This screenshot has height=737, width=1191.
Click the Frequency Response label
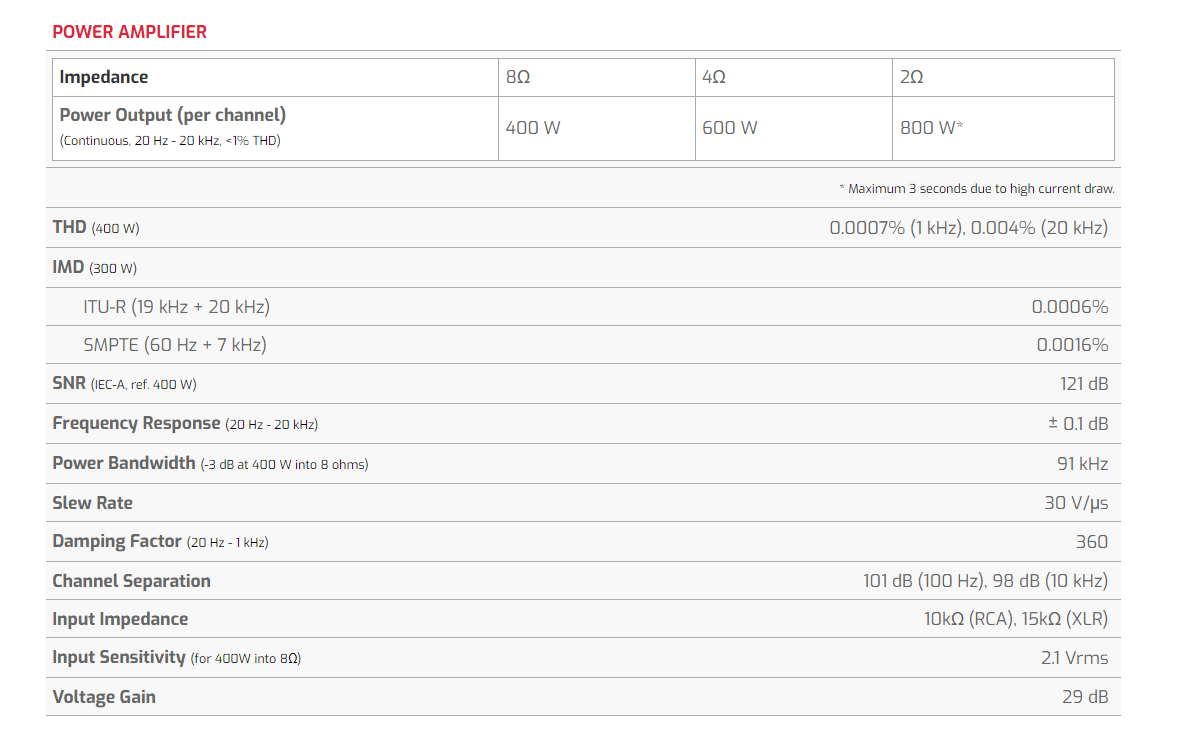tap(136, 423)
